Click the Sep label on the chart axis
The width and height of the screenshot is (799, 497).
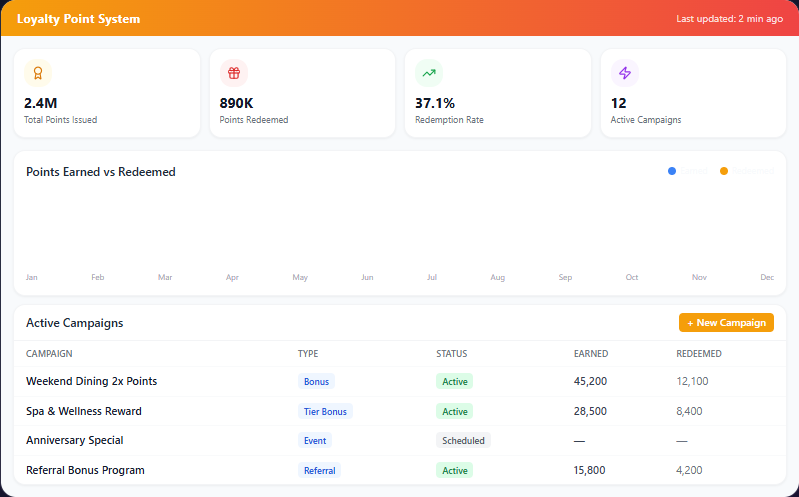click(565, 277)
